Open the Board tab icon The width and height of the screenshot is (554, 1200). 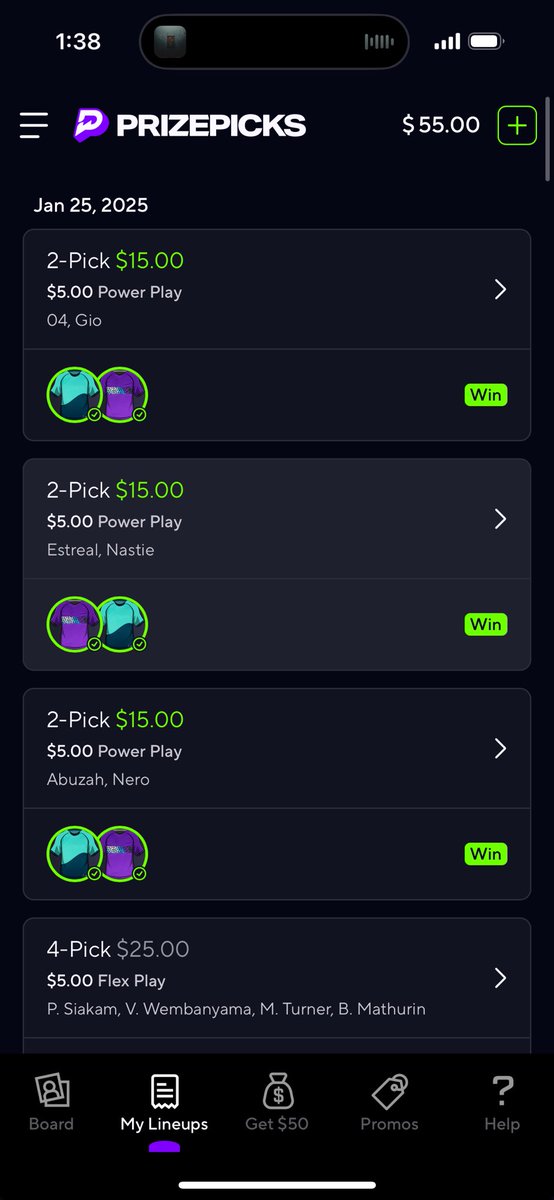point(51,1091)
